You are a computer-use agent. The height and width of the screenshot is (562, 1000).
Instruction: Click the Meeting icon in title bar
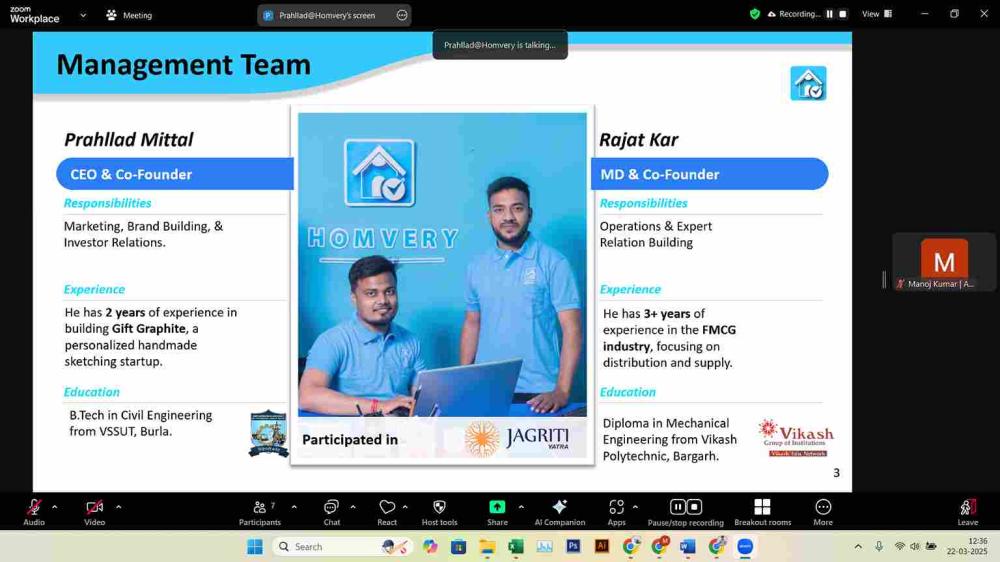[112, 15]
